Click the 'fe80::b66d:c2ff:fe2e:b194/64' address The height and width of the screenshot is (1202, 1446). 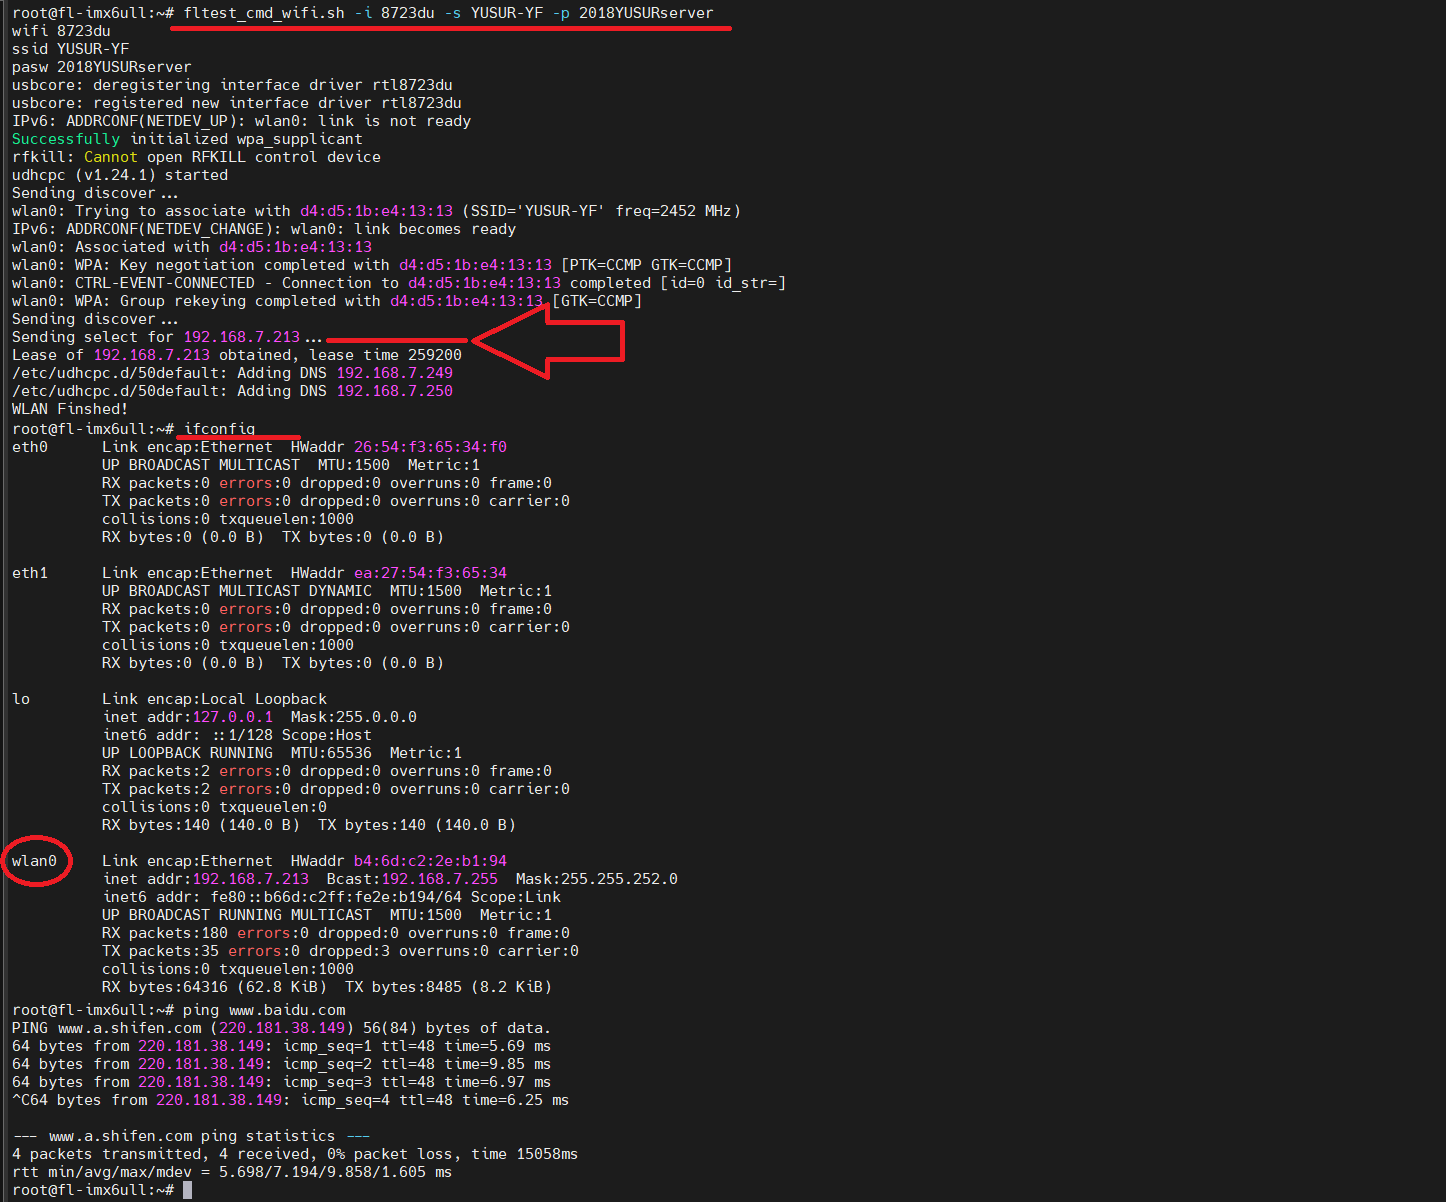[337, 897]
